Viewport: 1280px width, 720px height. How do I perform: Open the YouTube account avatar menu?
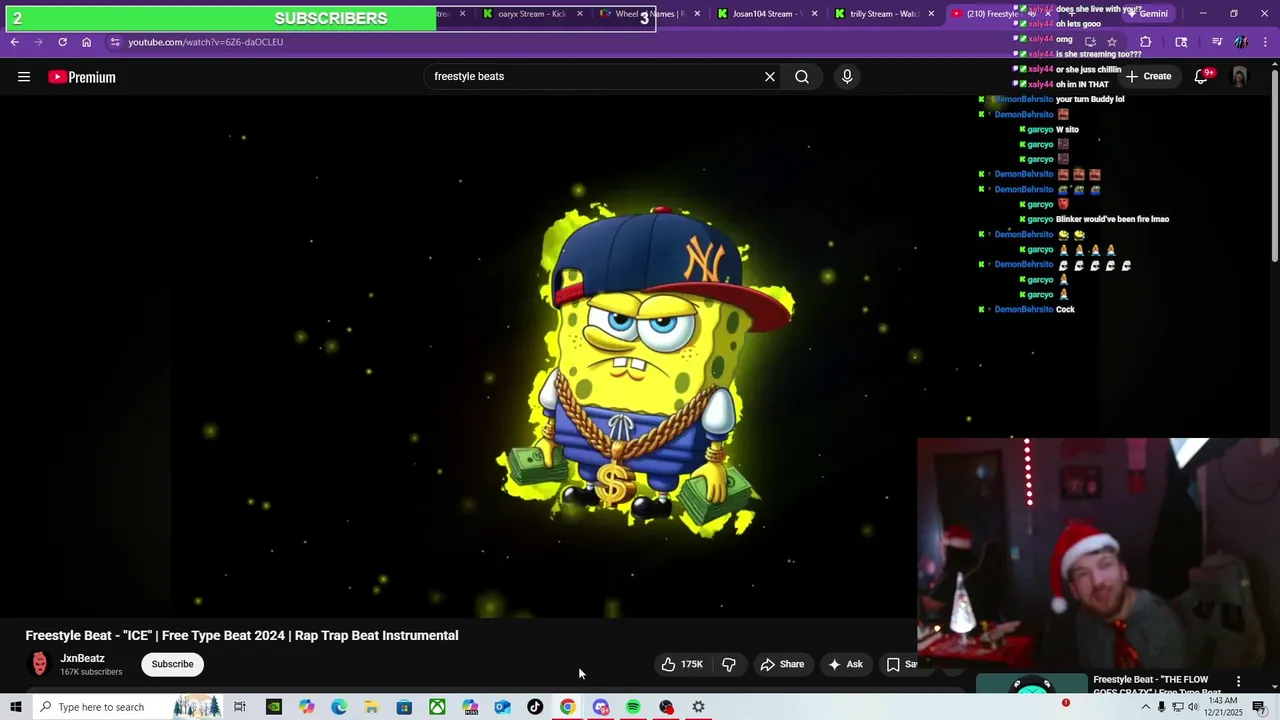1239,77
